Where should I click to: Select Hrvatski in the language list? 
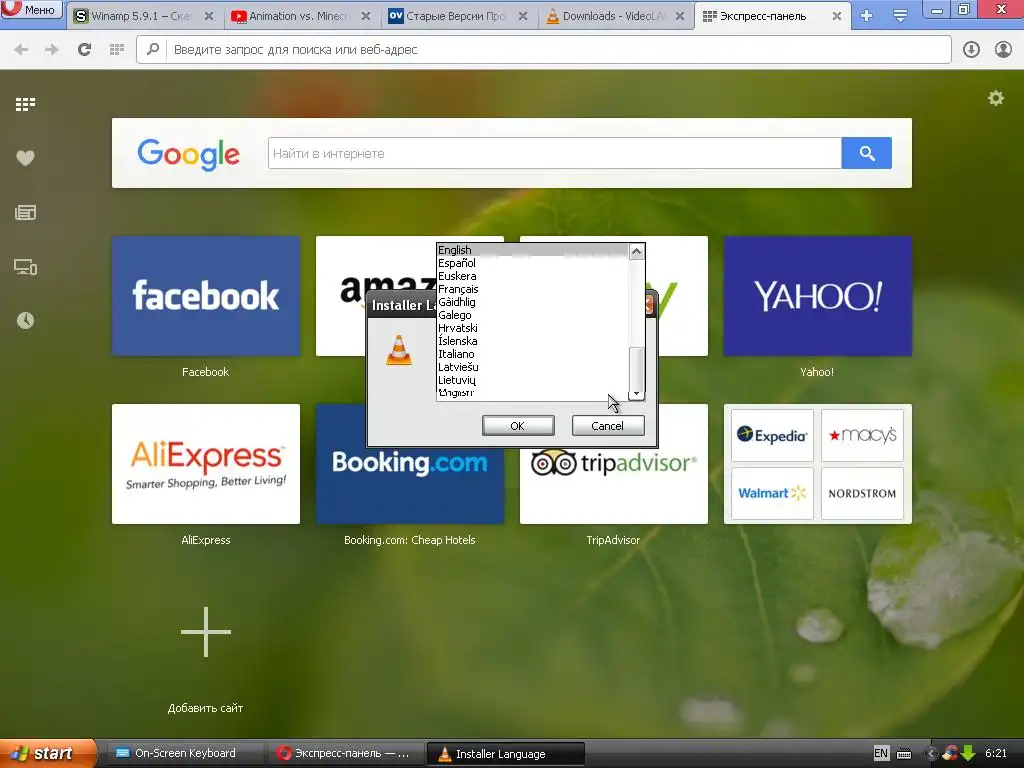(x=532, y=328)
